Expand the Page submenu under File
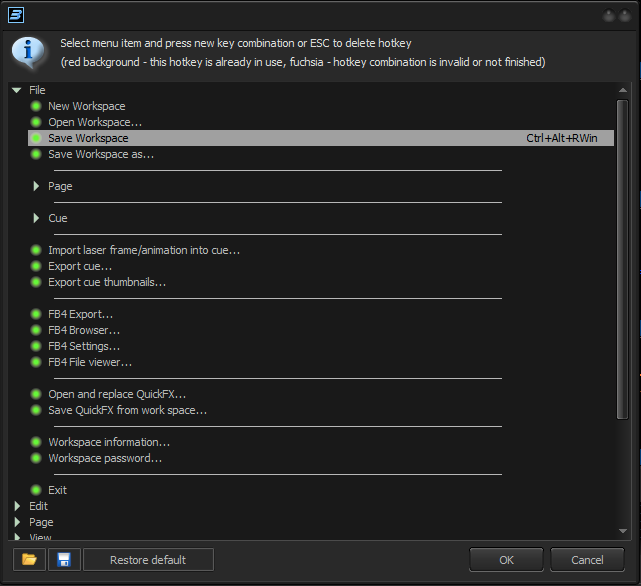 click(x=37, y=186)
